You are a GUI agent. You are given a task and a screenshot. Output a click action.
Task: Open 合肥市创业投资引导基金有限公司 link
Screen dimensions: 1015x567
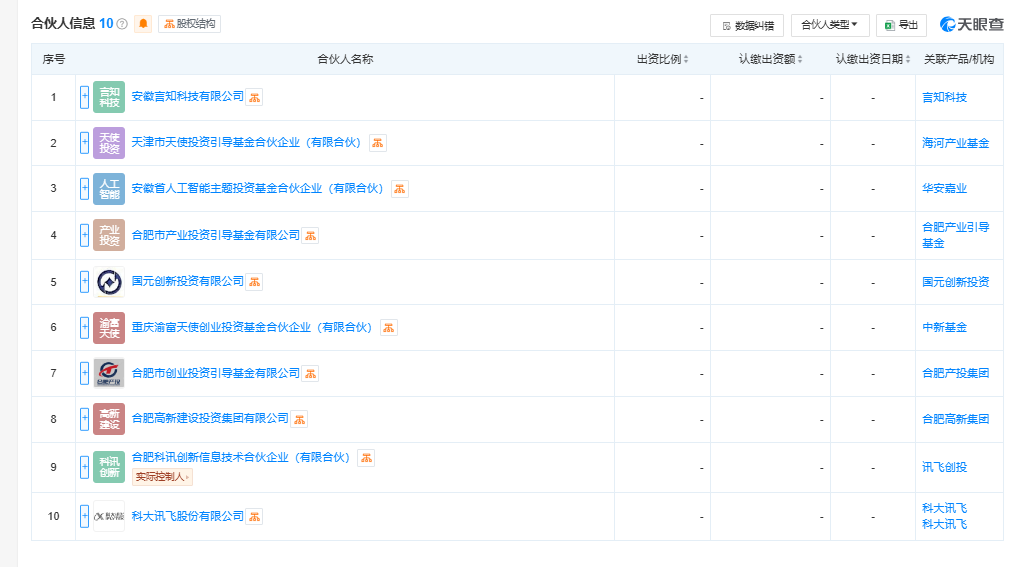[216, 373]
